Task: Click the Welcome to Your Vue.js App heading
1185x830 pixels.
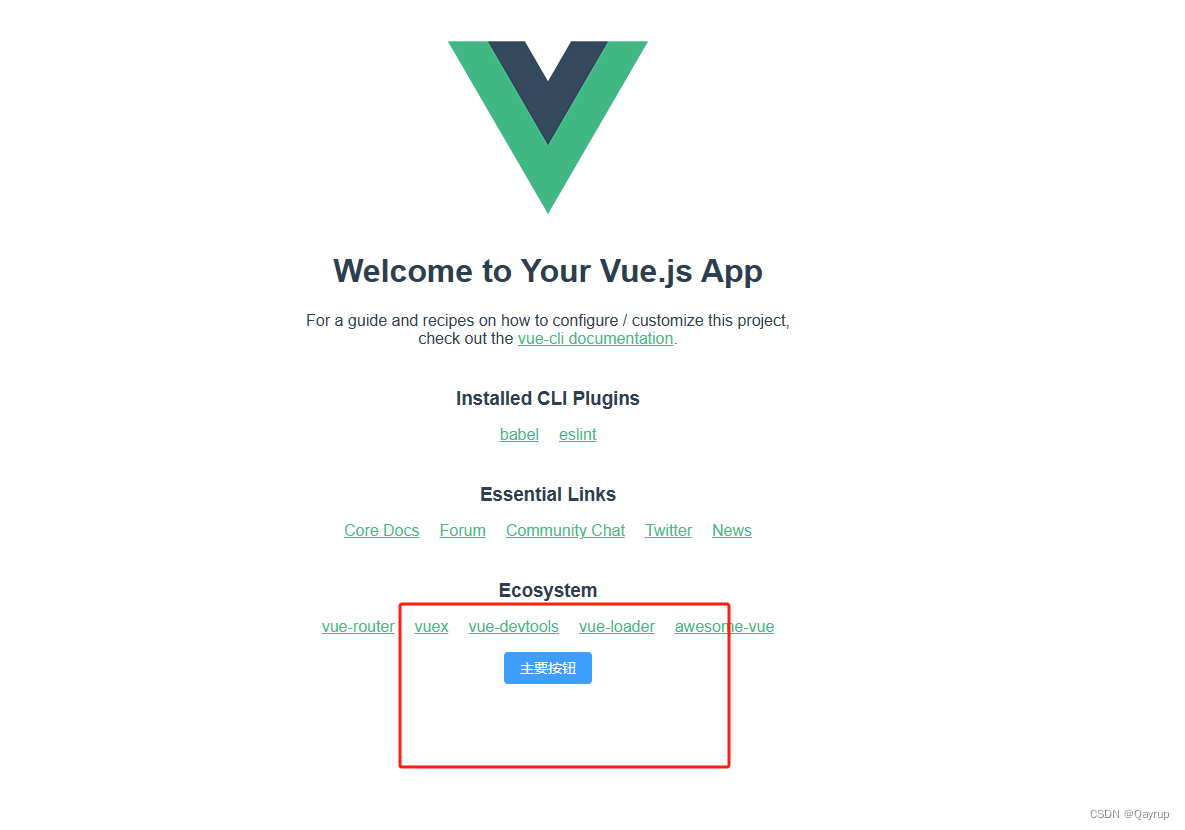Action: (548, 271)
